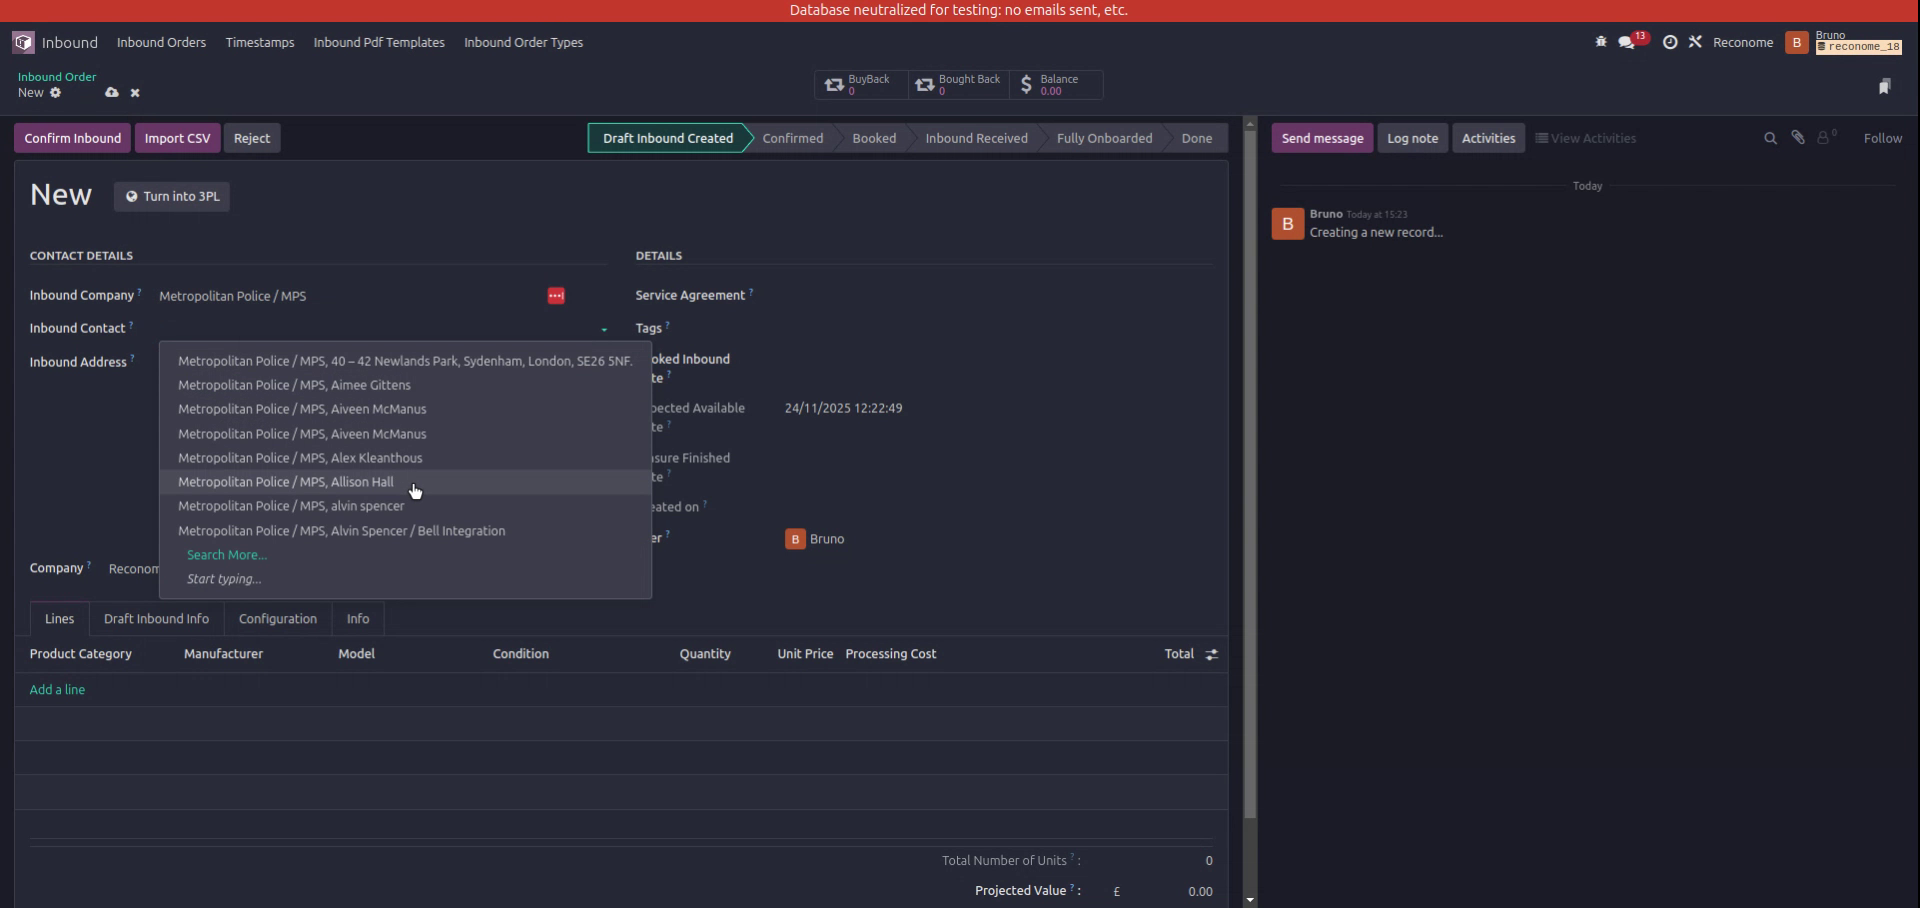Click Add a line under the Lines table
Image resolution: width=1920 pixels, height=908 pixels.
click(57, 689)
